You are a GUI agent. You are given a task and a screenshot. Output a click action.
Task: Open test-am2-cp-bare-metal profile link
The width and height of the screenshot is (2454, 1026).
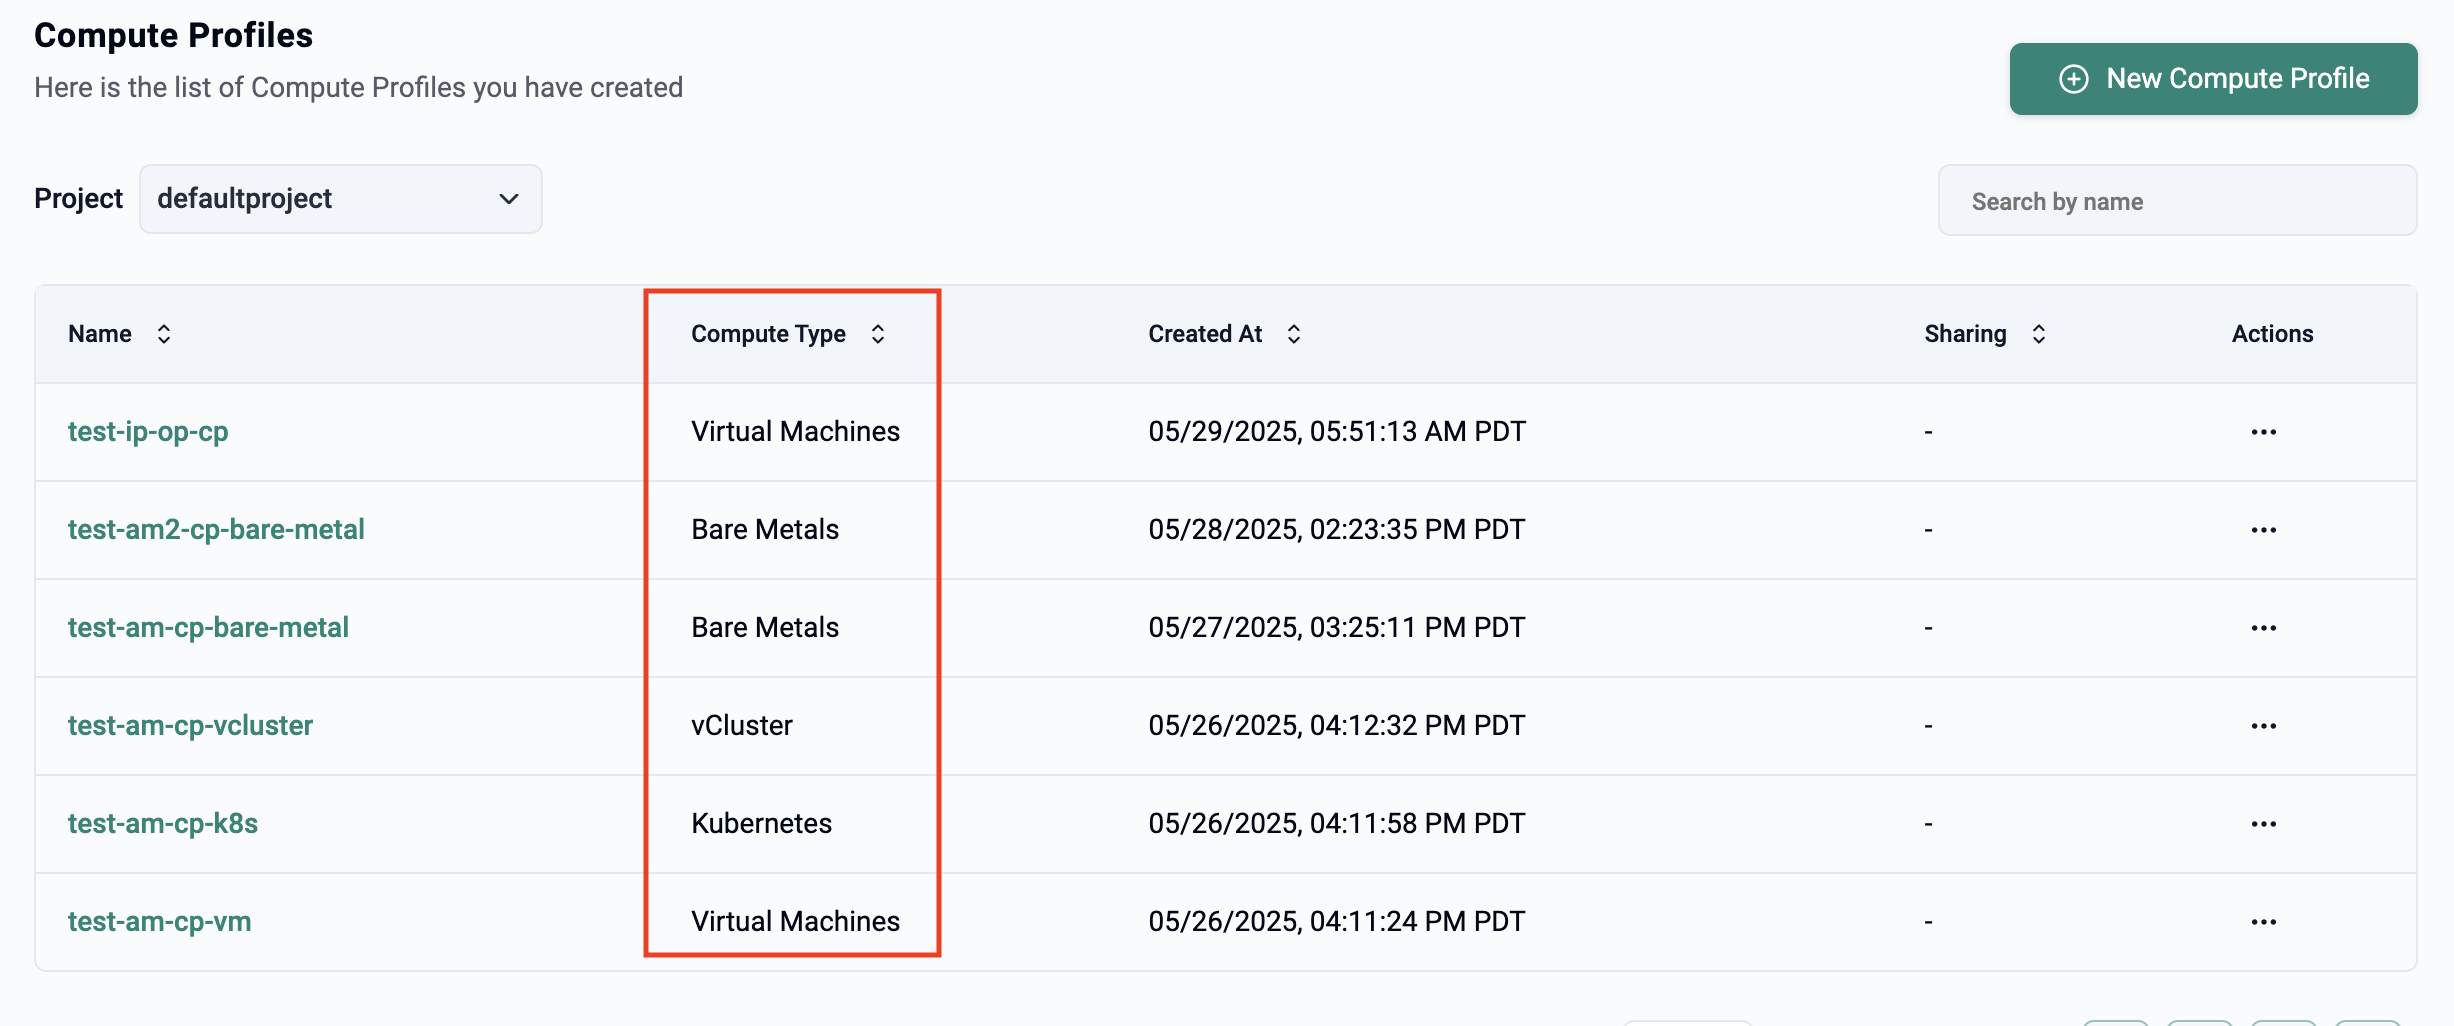pos(216,530)
